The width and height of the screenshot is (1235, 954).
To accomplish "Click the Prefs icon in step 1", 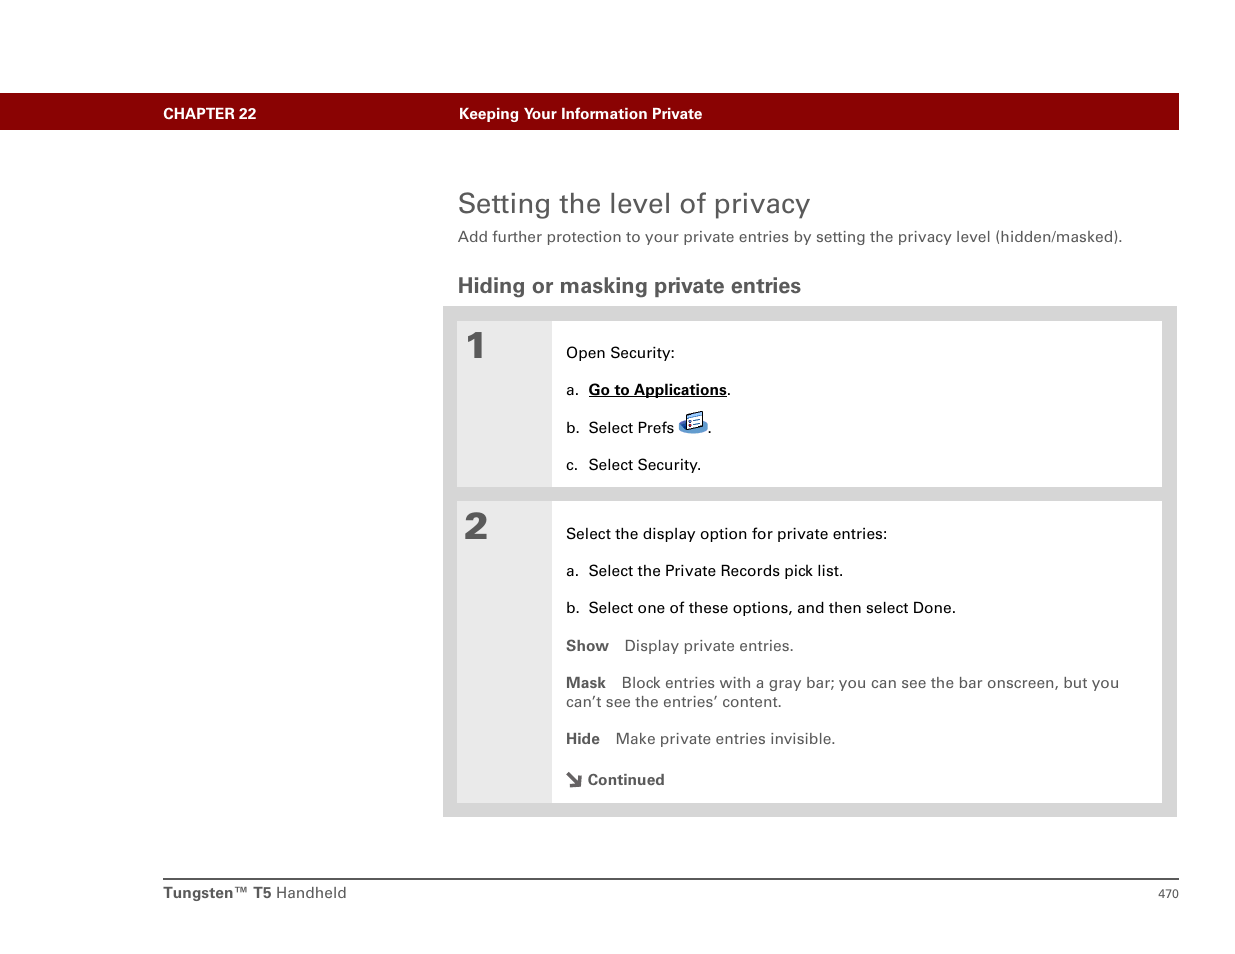I will pyautogui.click(x=693, y=423).
